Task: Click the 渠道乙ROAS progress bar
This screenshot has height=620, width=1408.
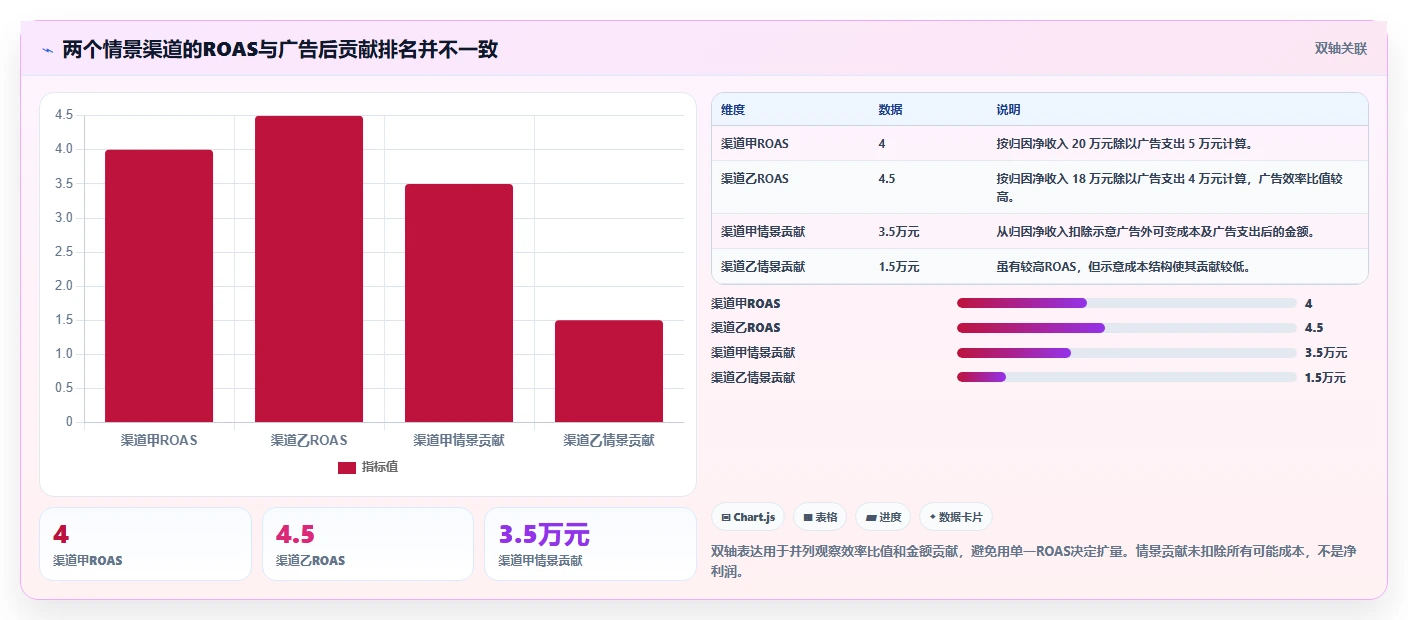Action: tap(1127, 328)
